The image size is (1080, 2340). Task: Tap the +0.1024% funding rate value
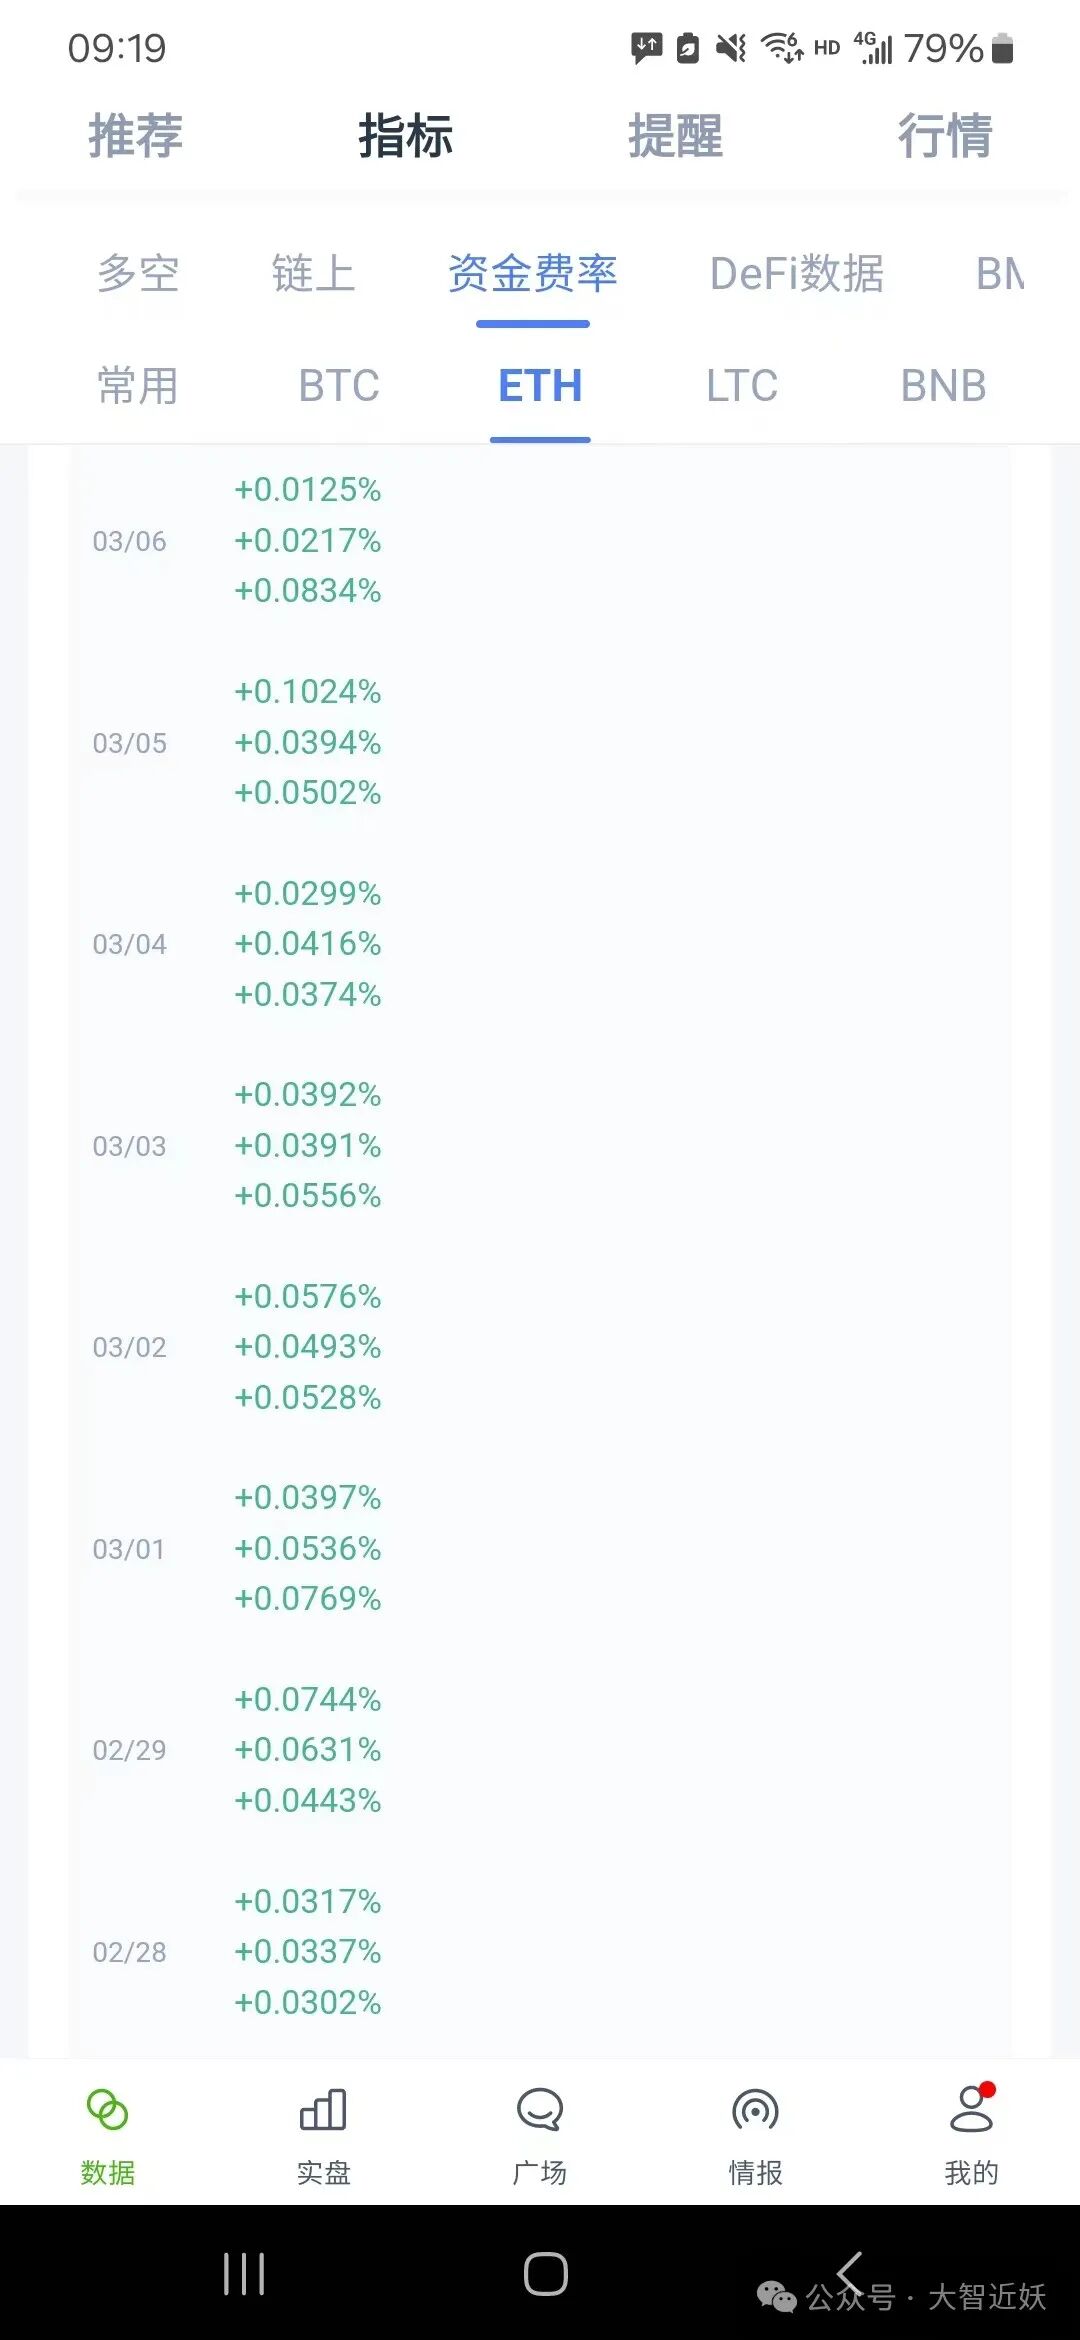pyautogui.click(x=308, y=692)
